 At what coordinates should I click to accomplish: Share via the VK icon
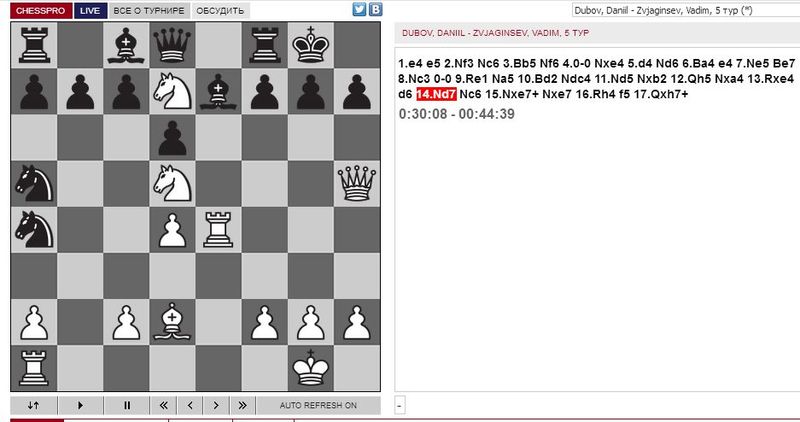pyautogui.click(x=375, y=11)
